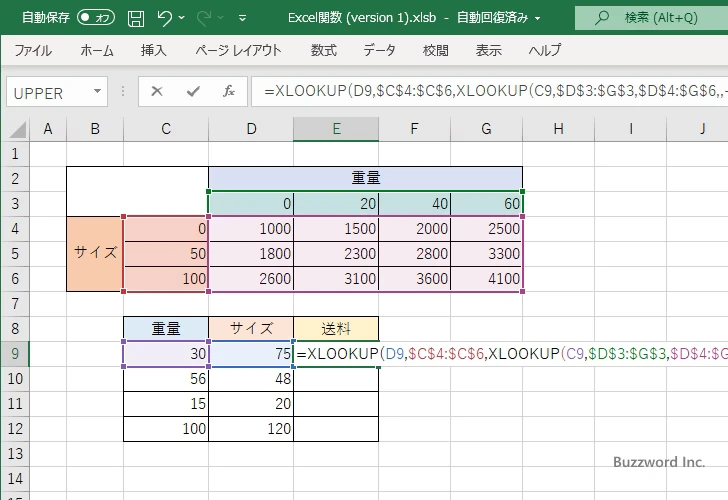Click cell C10 containing 56

tap(166, 379)
